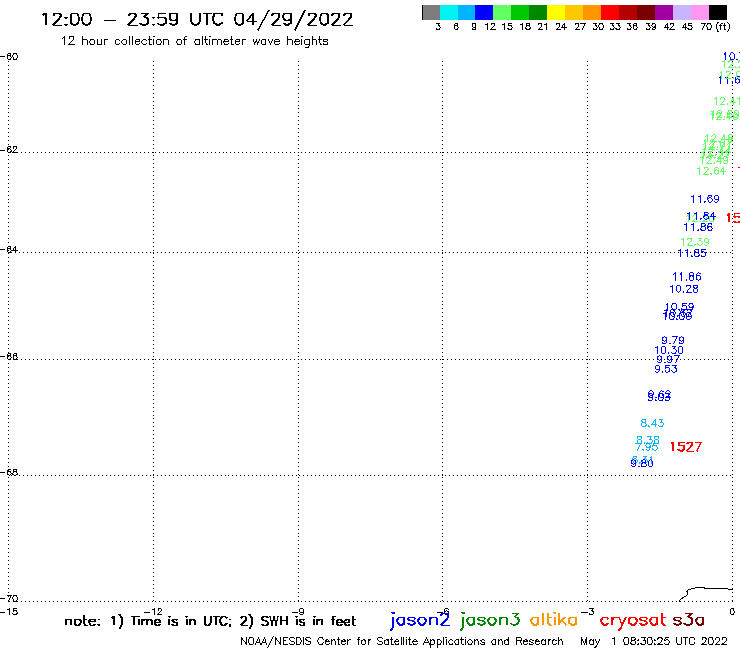740x650 pixels.
Task: Pick the lavender 45 ft swatch
Action: [681, 12]
